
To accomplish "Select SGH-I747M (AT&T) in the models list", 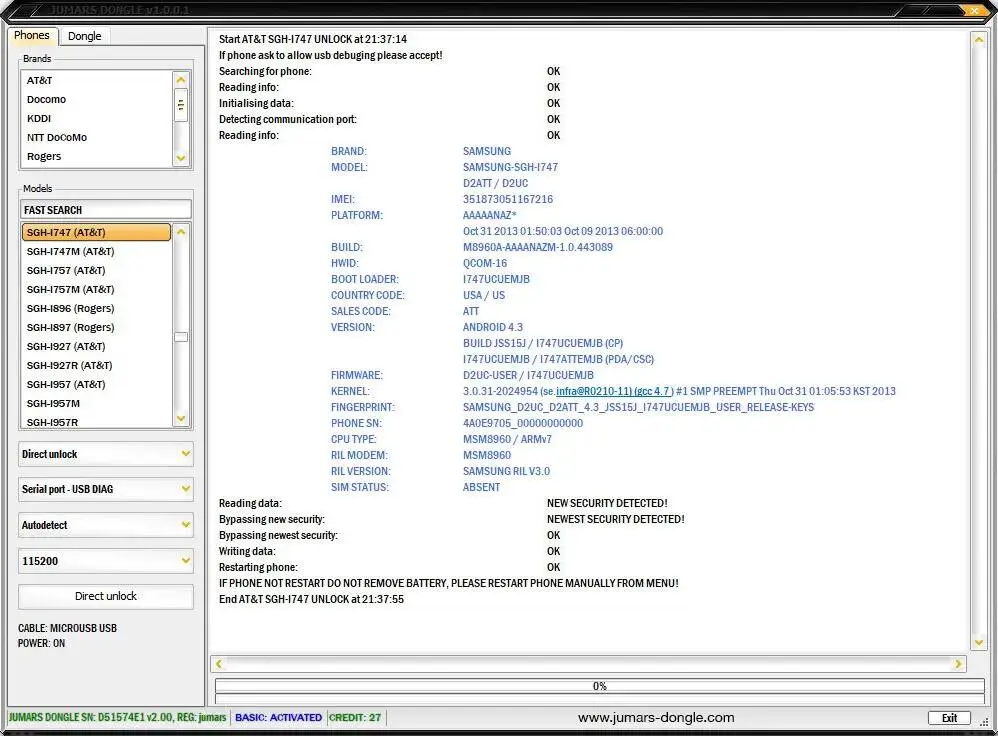I will pyautogui.click(x=71, y=251).
